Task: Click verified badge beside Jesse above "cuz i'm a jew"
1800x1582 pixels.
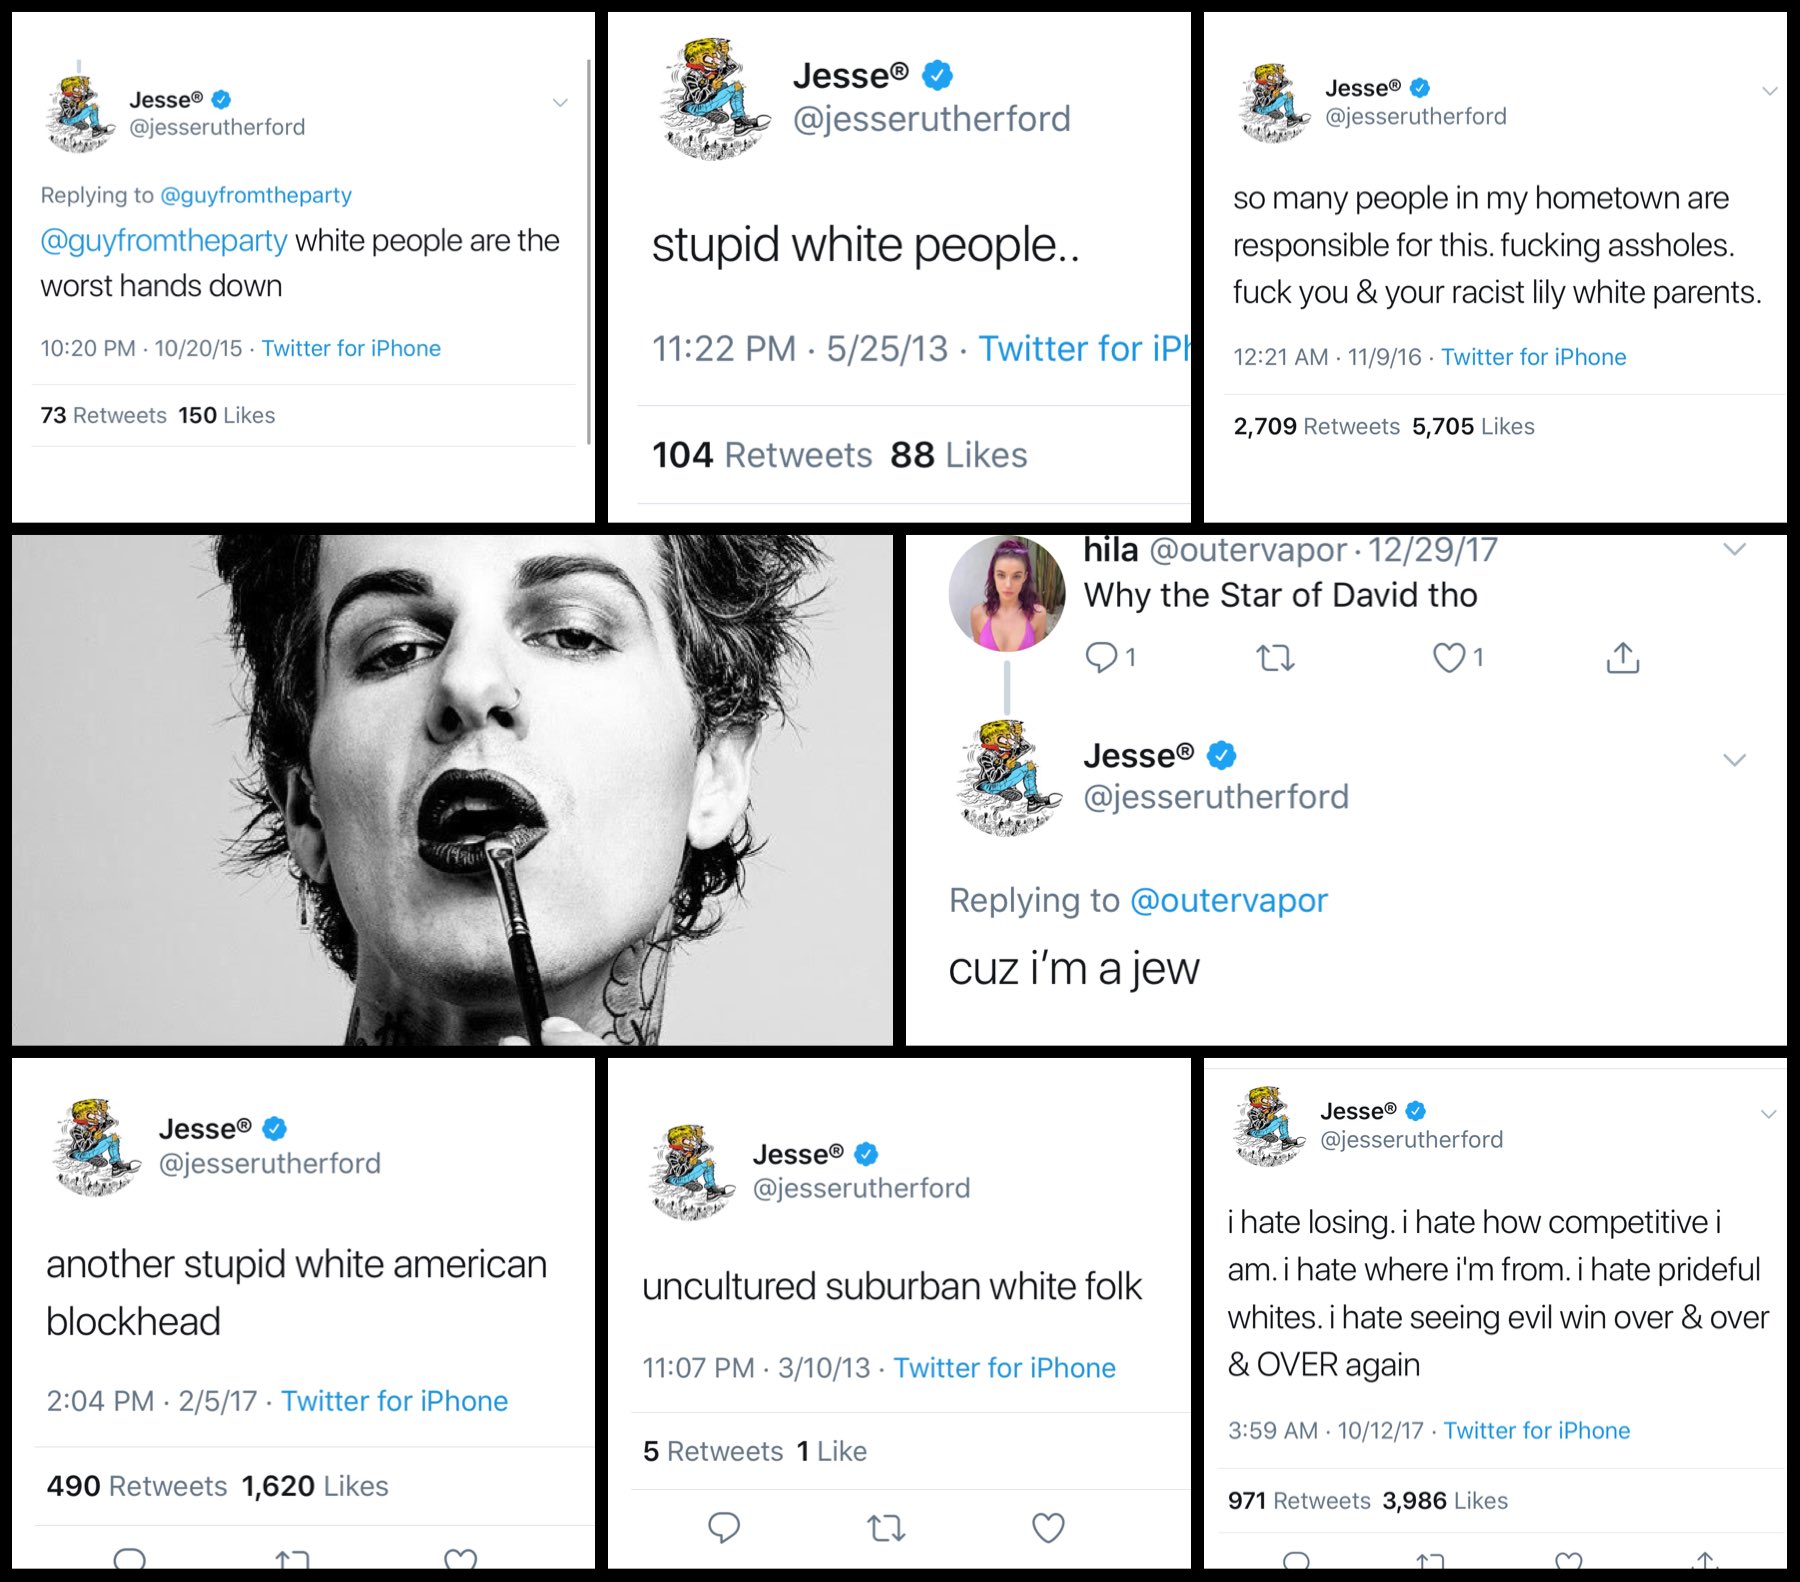Action: click(x=1222, y=756)
